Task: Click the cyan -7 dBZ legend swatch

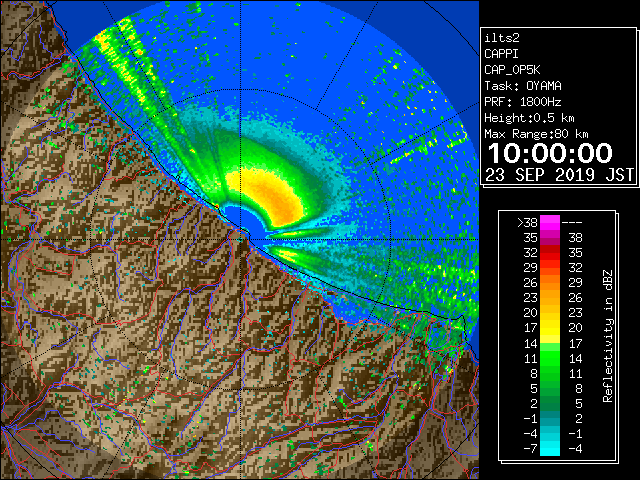Action: 550,449
